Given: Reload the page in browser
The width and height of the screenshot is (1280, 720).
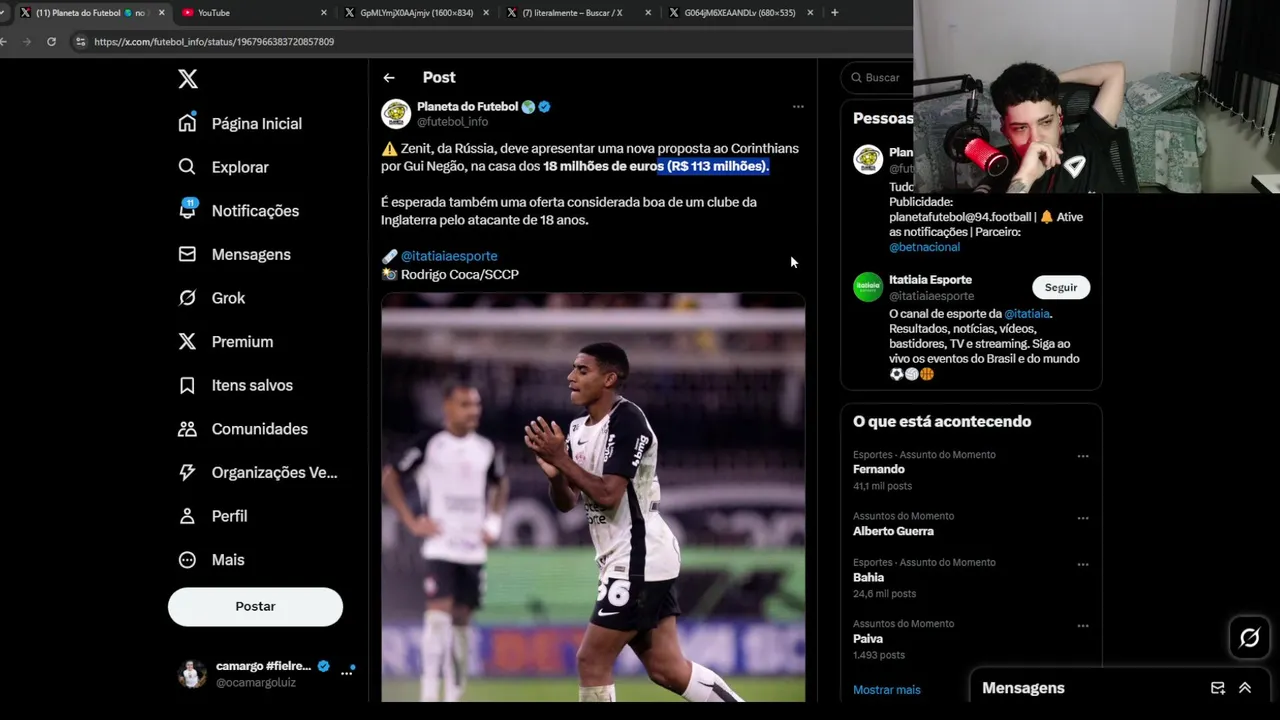Looking at the screenshot, I should [x=51, y=42].
